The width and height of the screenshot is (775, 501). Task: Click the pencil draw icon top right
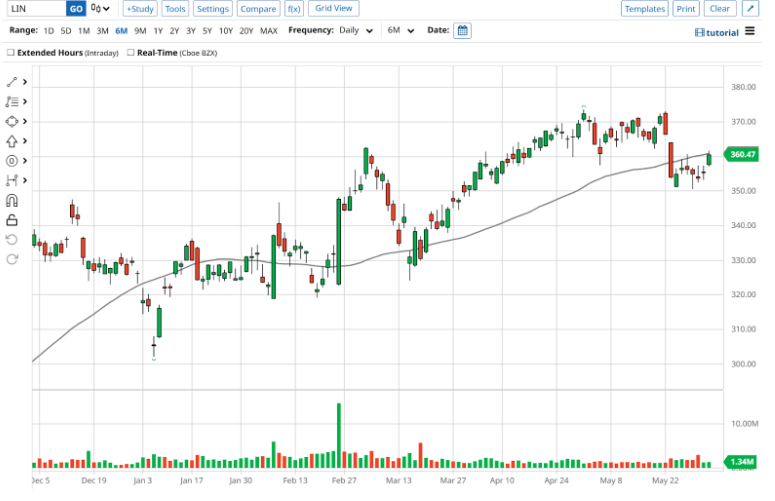pos(750,9)
